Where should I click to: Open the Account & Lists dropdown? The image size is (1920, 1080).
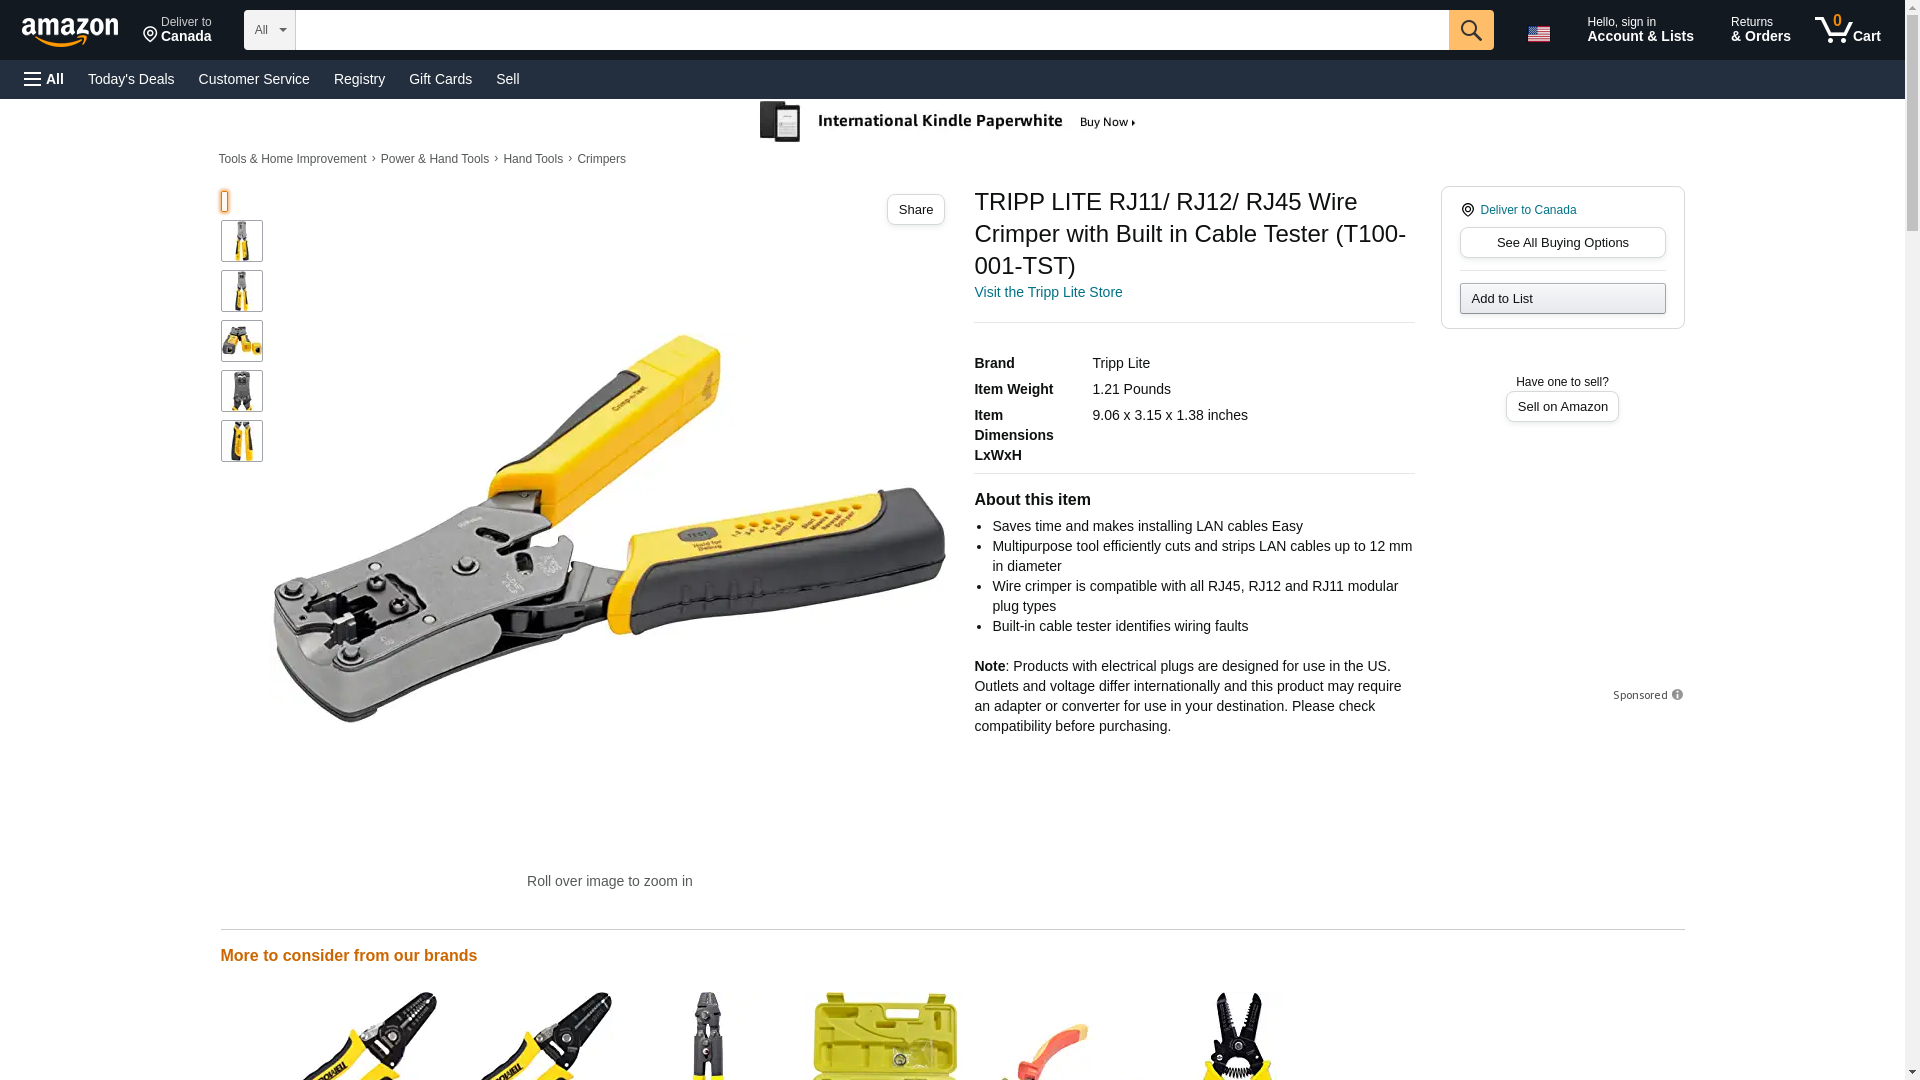1639,30
